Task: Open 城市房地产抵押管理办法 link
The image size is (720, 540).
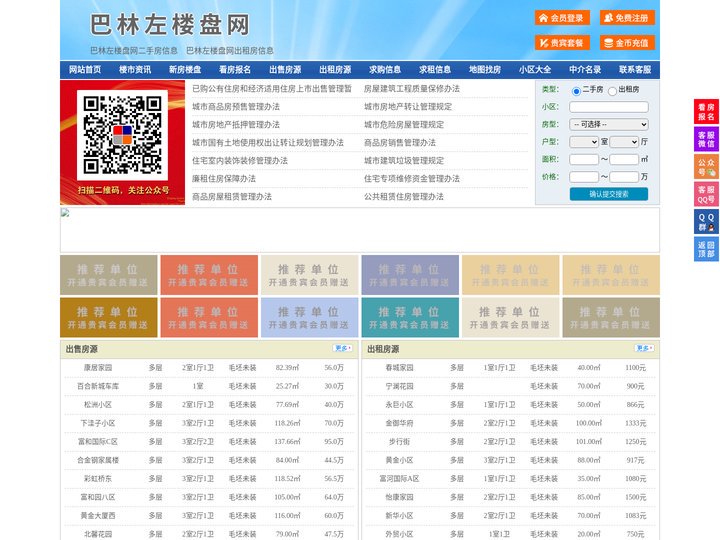Action: coord(236,124)
